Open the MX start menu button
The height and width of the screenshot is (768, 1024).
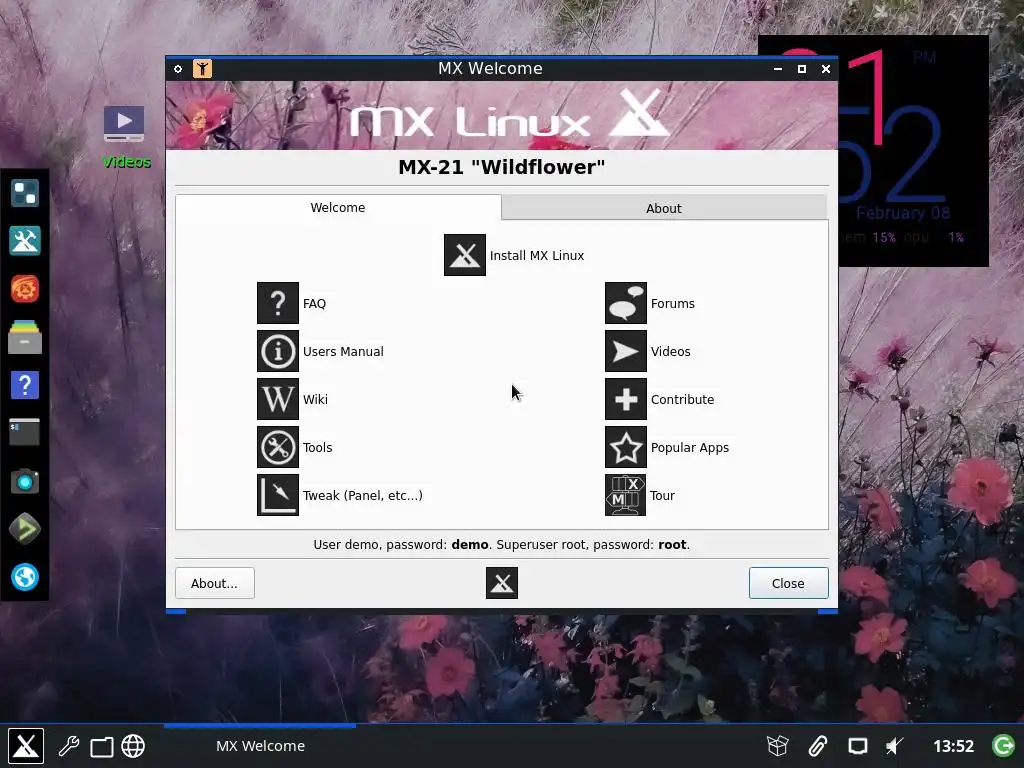[25, 746]
